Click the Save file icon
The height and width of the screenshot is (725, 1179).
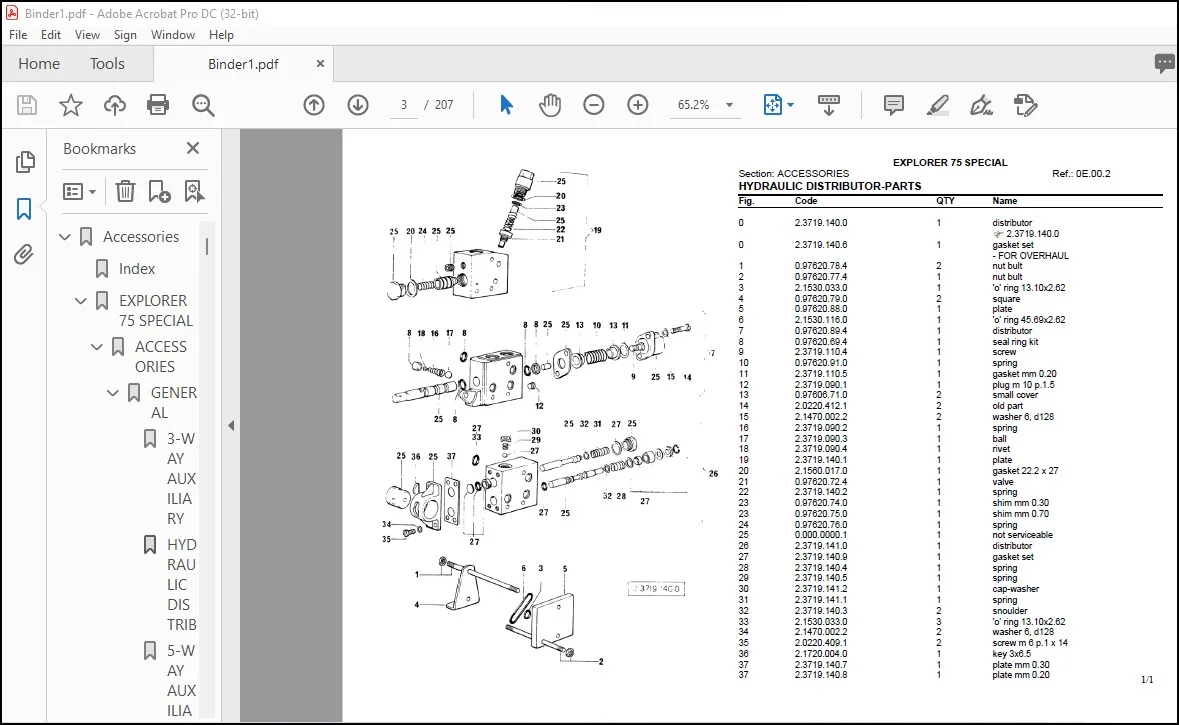point(27,105)
